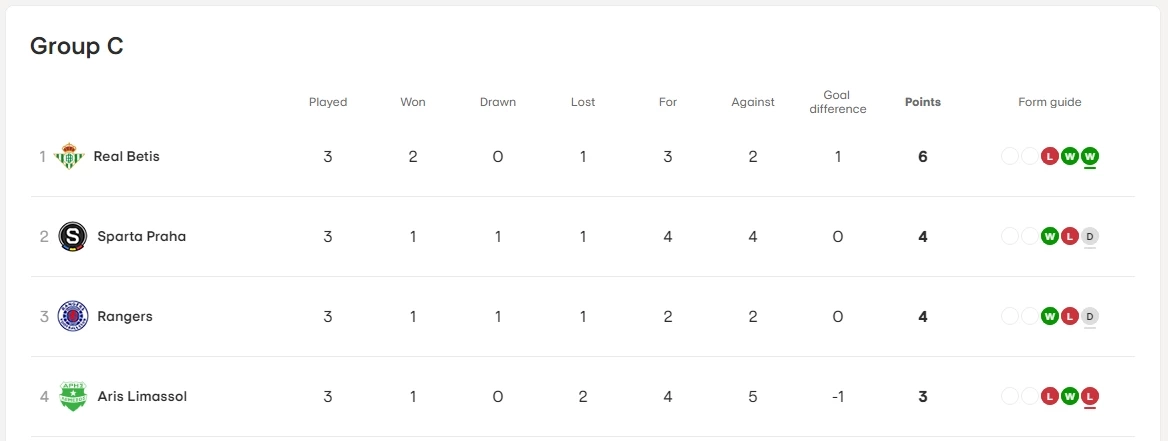1168x441 pixels.
Task: Open the Aris Limassol team link
Action: [142, 396]
